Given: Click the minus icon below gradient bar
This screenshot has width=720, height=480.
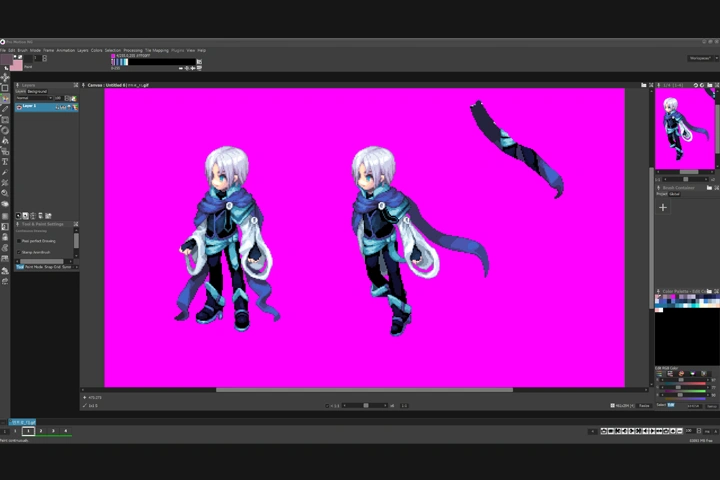Looking at the screenshot, I should pos(180,68).
